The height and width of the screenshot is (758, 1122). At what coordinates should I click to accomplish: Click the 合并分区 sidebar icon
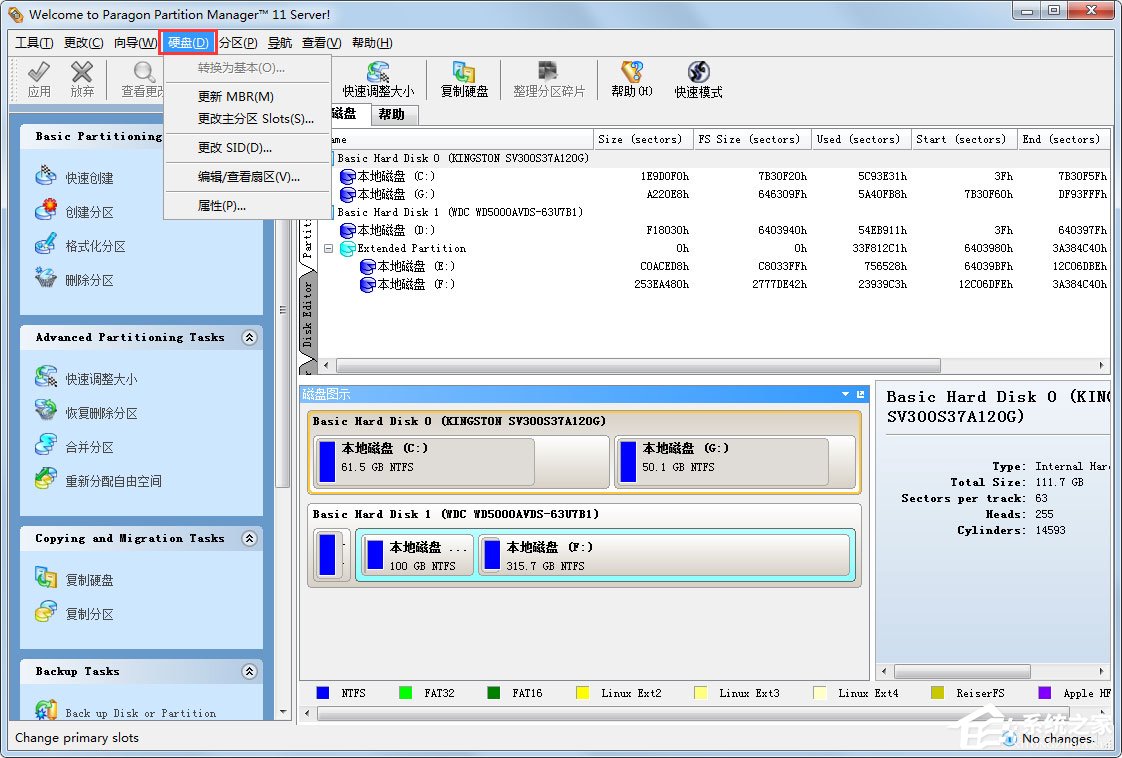coord(46,445)
